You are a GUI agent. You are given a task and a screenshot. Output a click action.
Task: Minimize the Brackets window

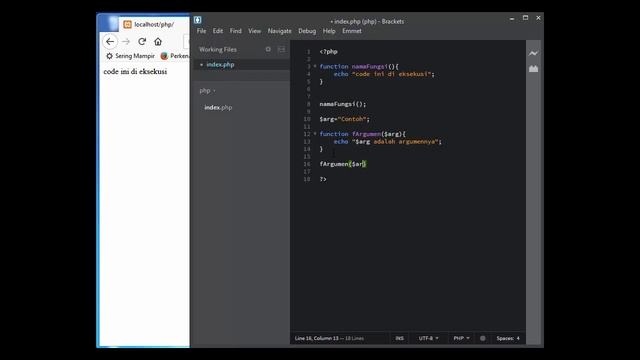511,18
